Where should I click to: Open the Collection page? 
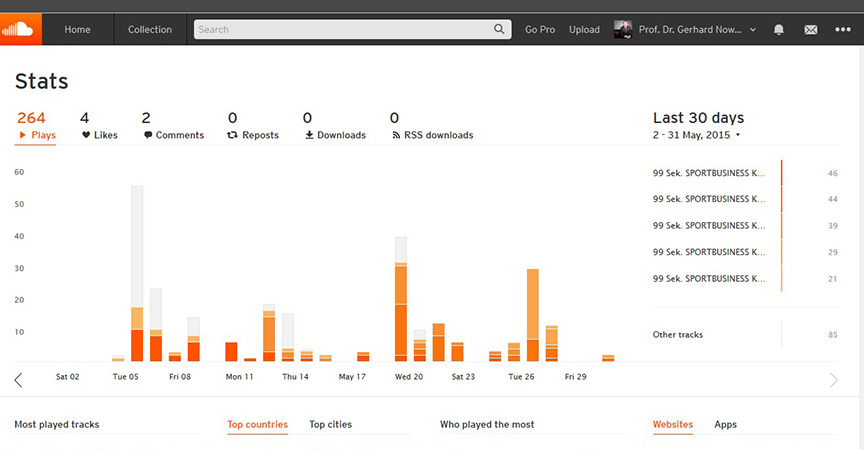pos(150,30)
